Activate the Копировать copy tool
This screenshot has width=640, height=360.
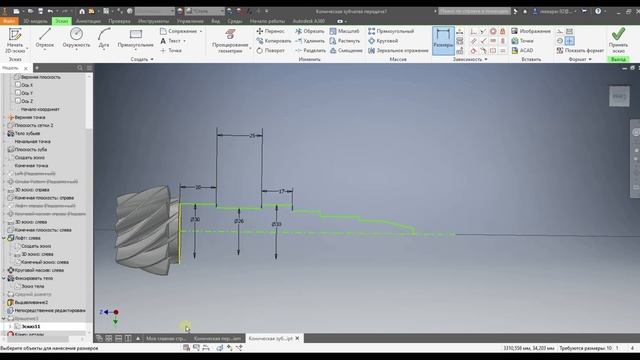273,41
